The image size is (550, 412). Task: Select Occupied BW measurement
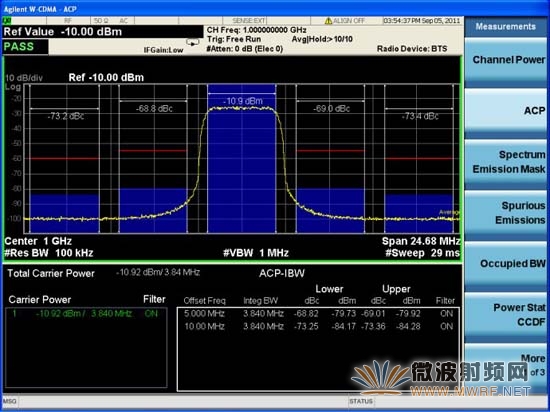tap(505, 264)
